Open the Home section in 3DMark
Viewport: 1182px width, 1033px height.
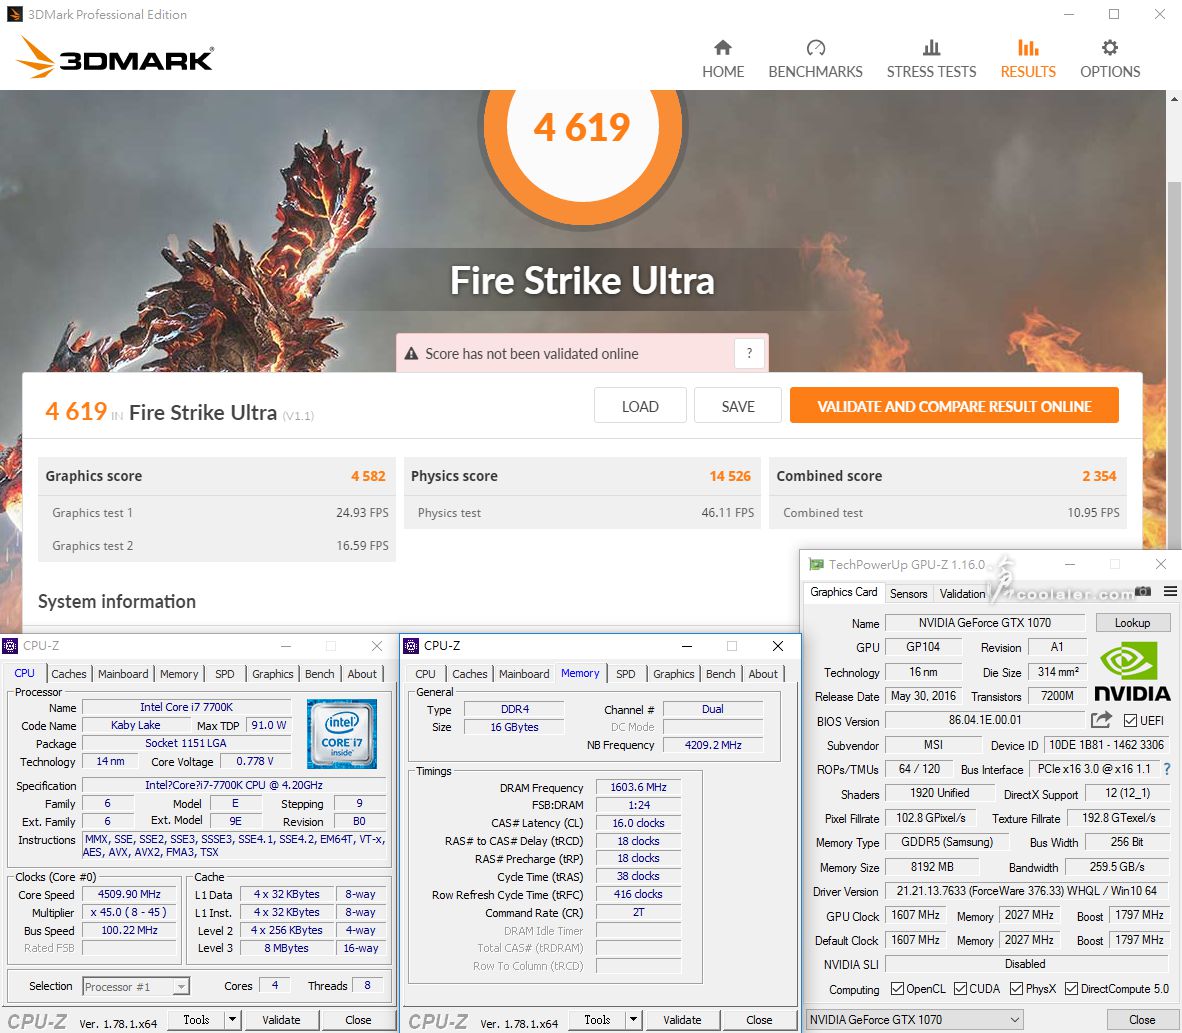723,60
